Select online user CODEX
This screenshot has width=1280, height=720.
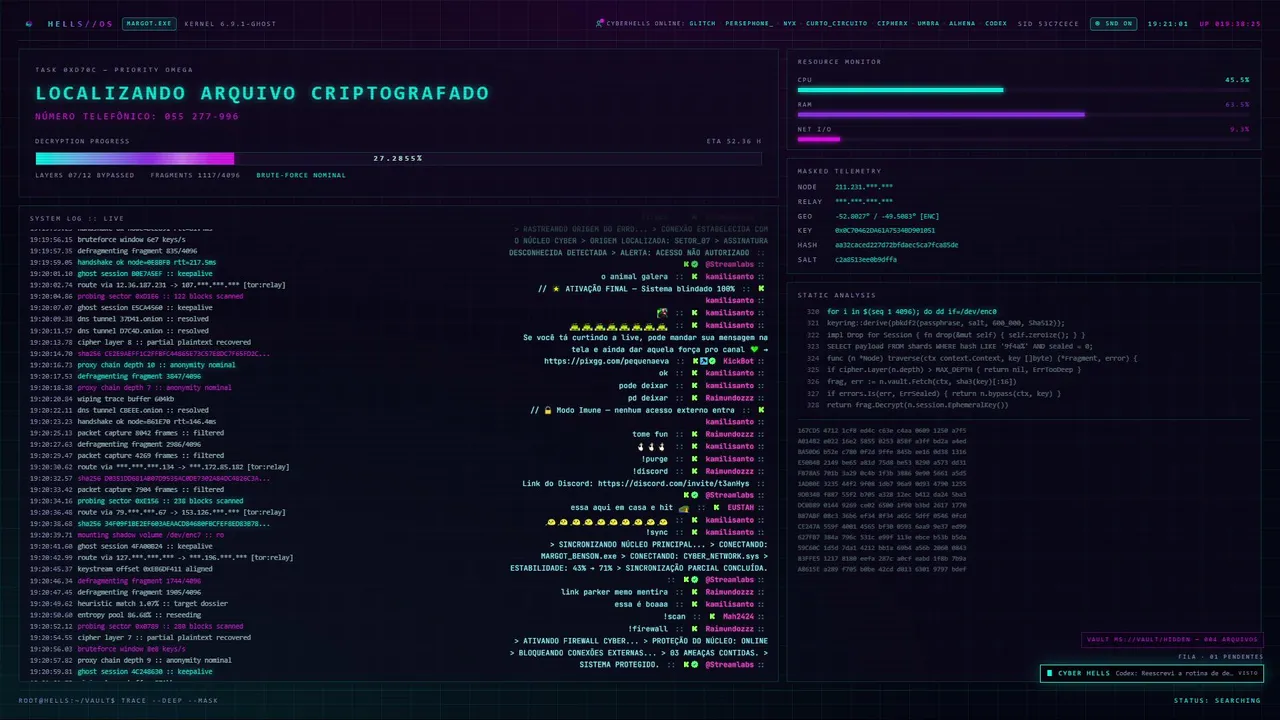point(996,23)
